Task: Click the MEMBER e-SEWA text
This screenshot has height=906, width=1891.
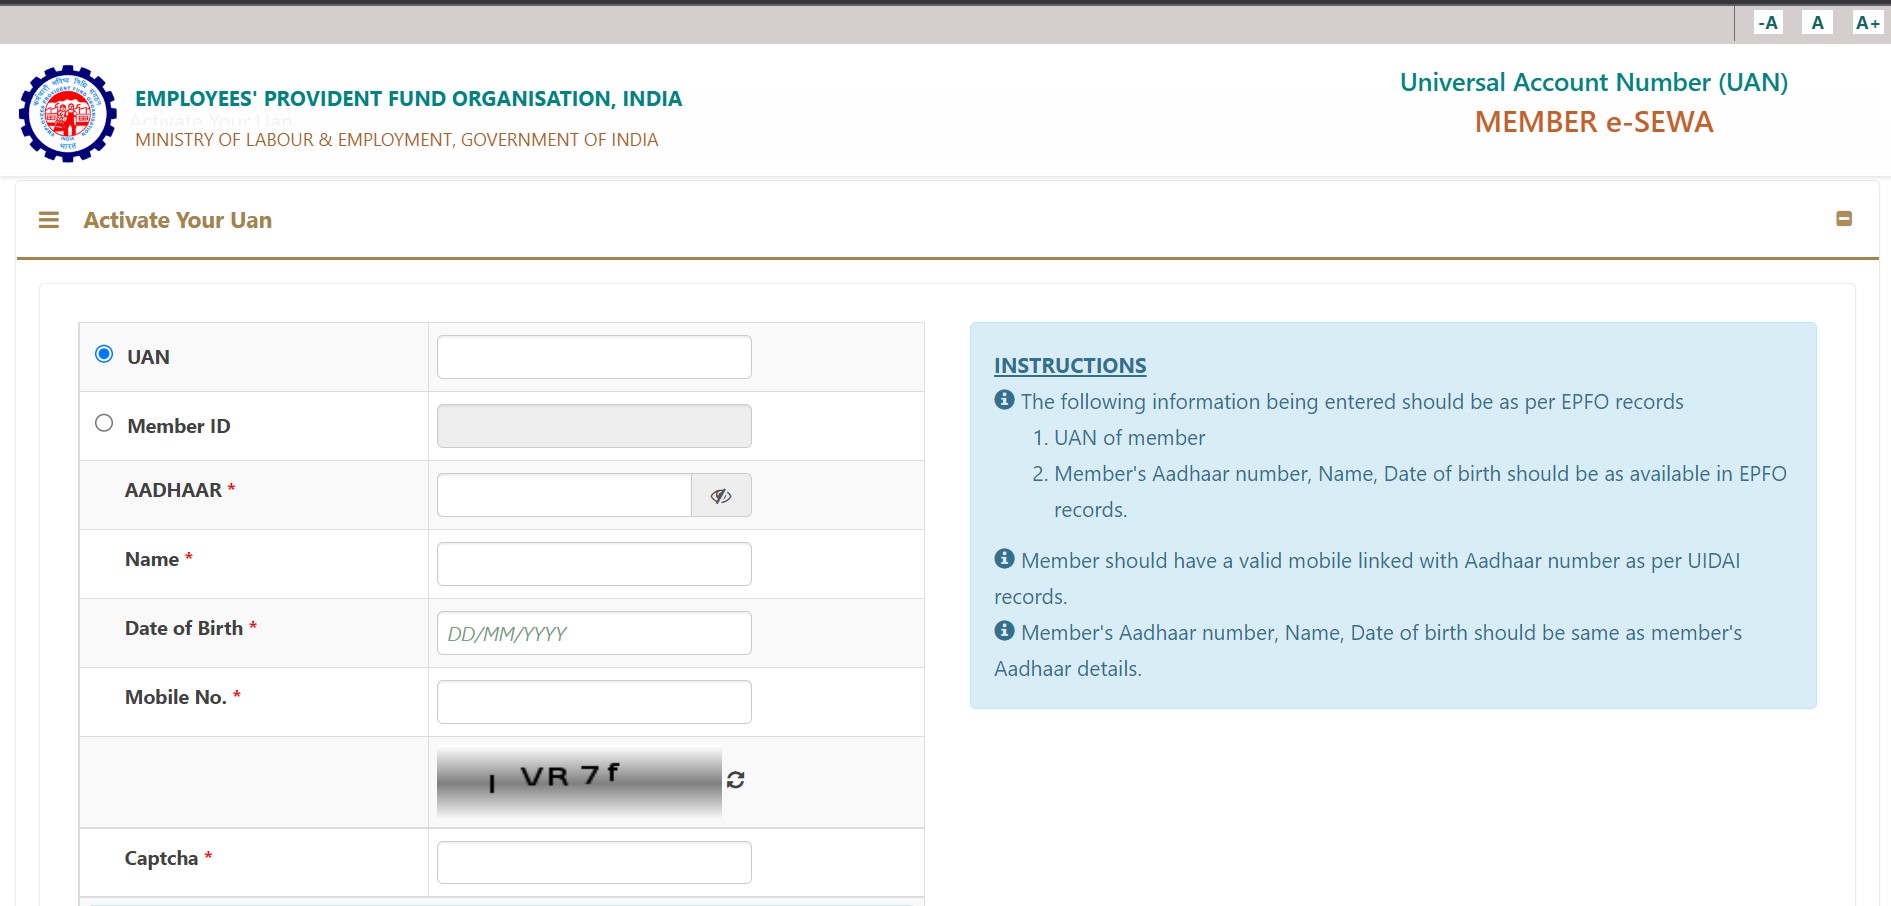Action: (x=1594, y=122)
